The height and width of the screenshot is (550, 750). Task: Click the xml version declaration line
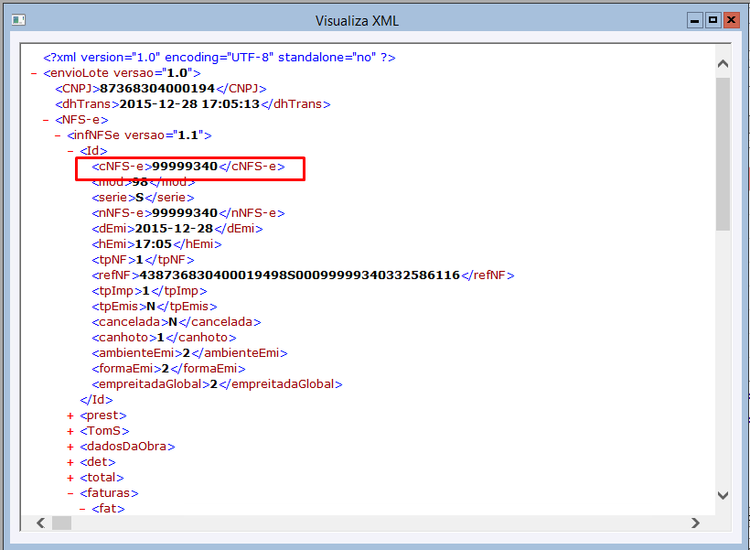pyautogui.click(x=220, y=57)
